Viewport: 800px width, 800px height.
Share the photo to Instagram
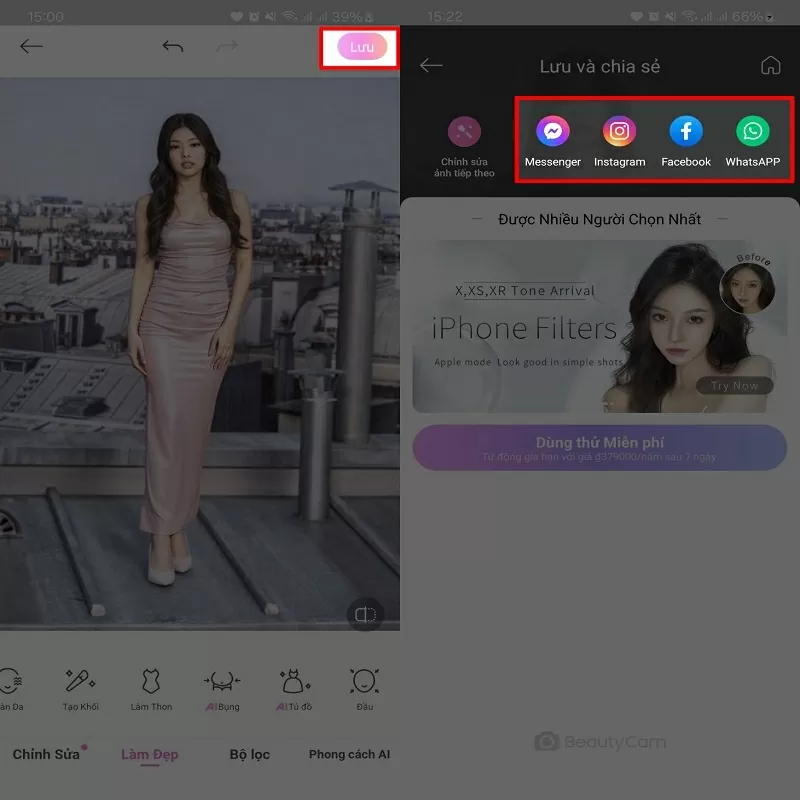coord(619,131)
